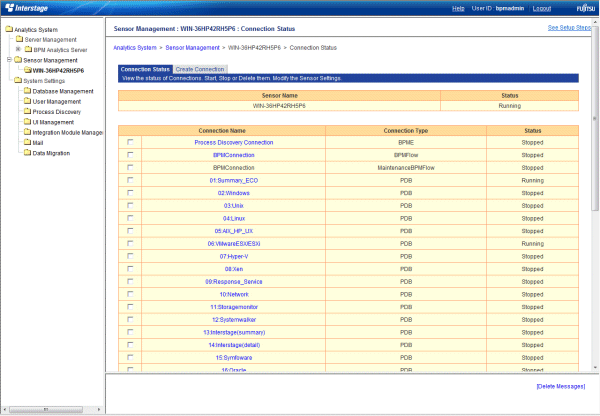
Task: Select the 01:Summary_ECO row checkbox
Action: tap(130, 180)
